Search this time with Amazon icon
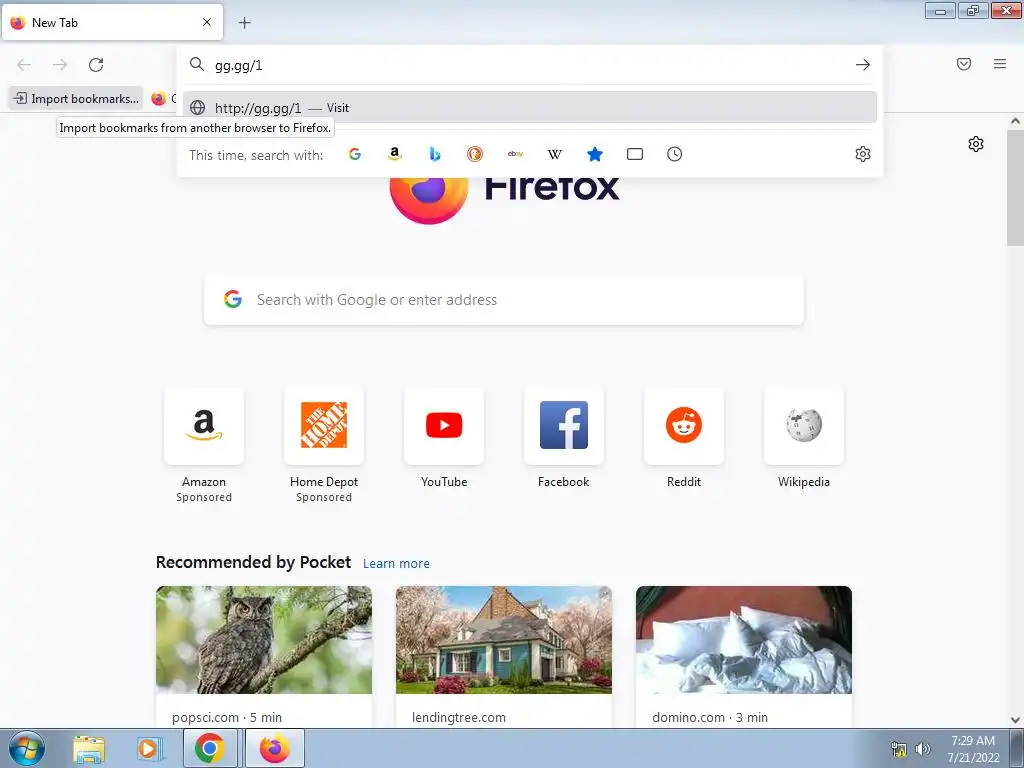The width and height of the screenshot is (1024, 768). point(394,154)
